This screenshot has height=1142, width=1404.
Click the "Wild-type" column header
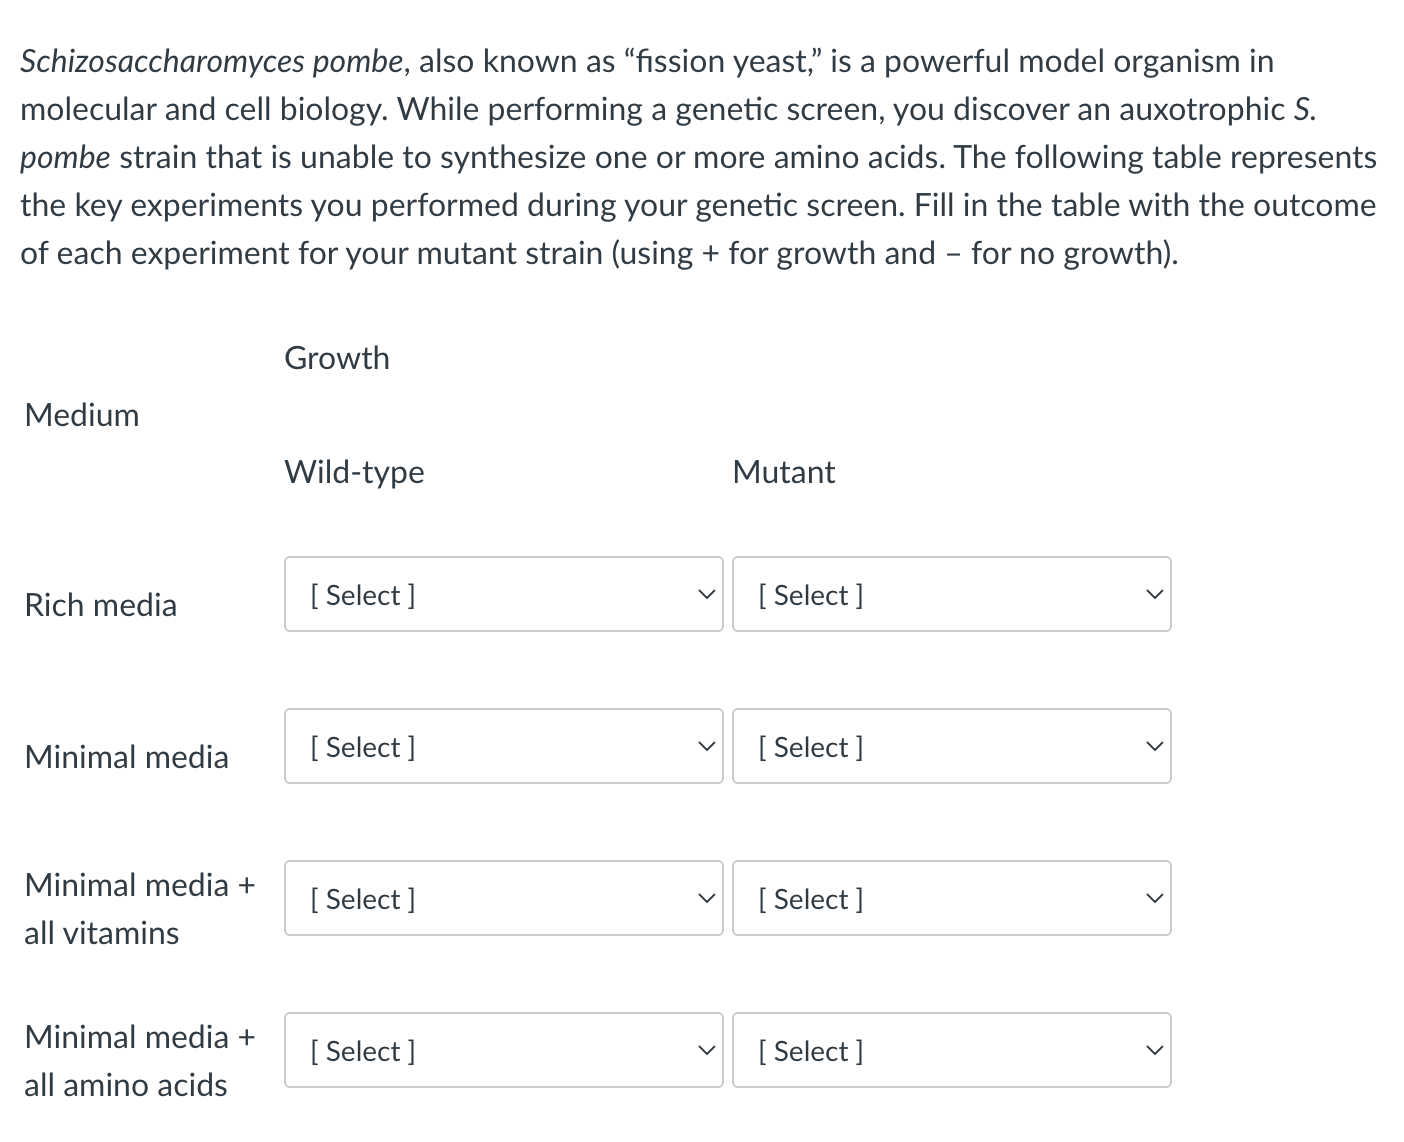354,472
